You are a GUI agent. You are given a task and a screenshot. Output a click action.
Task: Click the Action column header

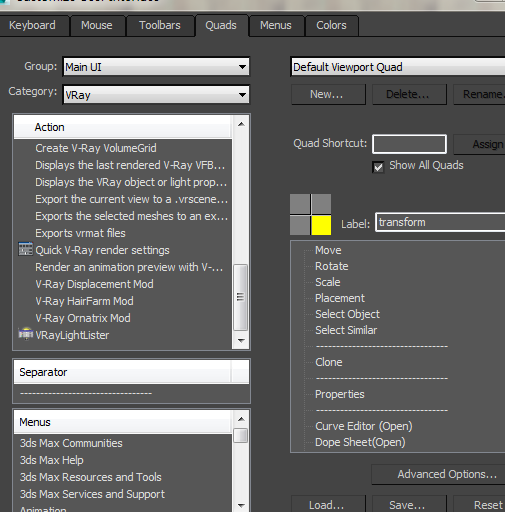[123, 127]
